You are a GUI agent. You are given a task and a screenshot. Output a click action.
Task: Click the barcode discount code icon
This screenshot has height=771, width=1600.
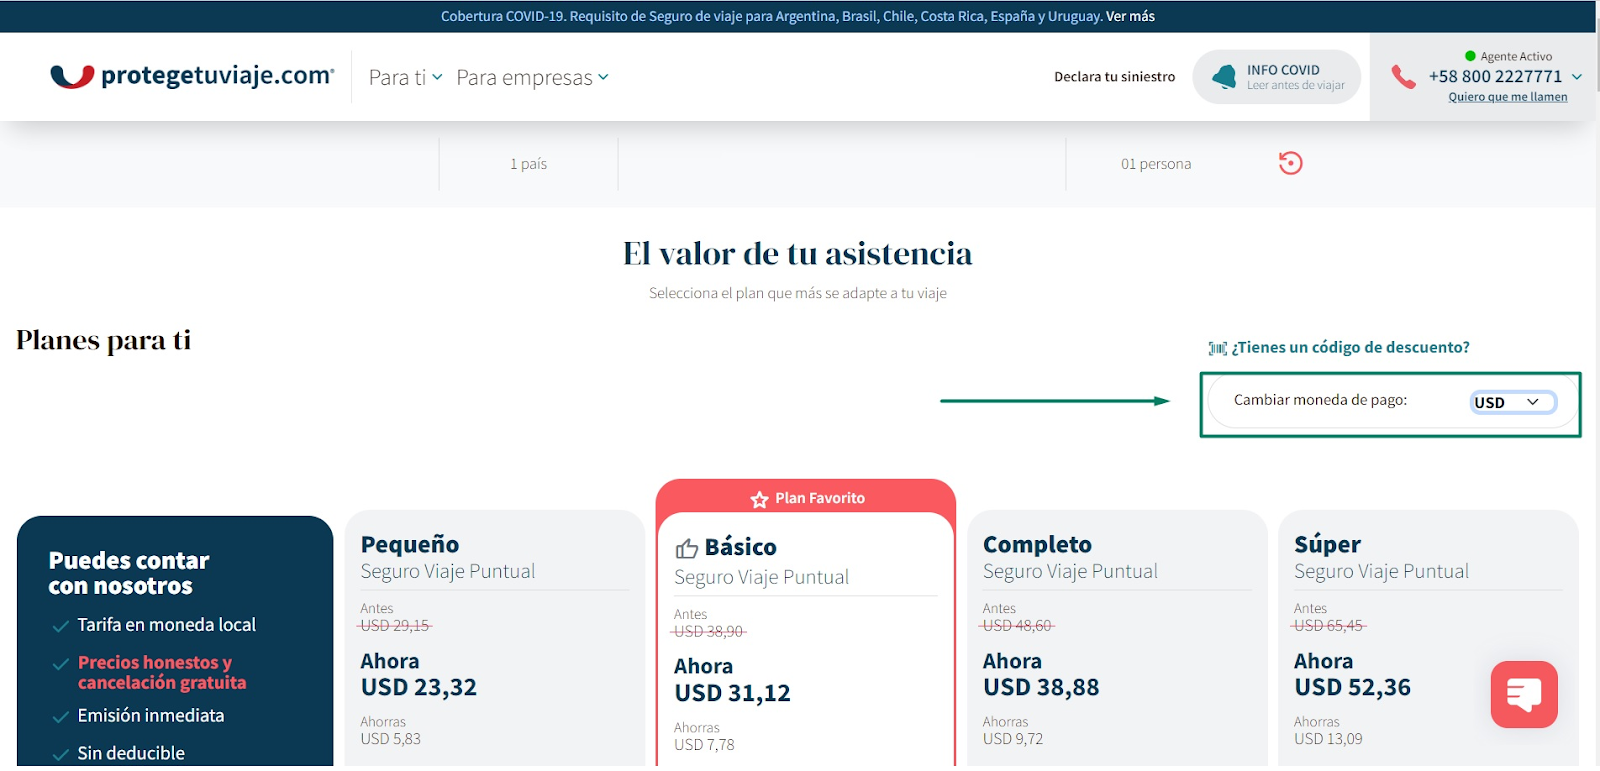tap(1217, 348)
